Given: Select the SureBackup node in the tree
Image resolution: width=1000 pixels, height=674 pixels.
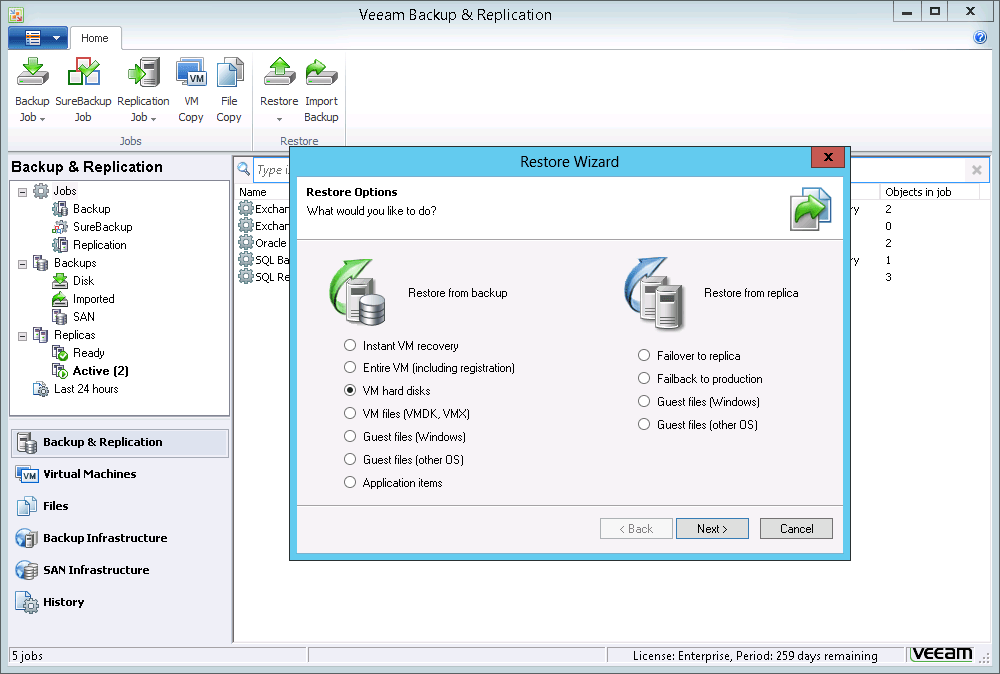Looking at the screenshot, I should [103, 227].
